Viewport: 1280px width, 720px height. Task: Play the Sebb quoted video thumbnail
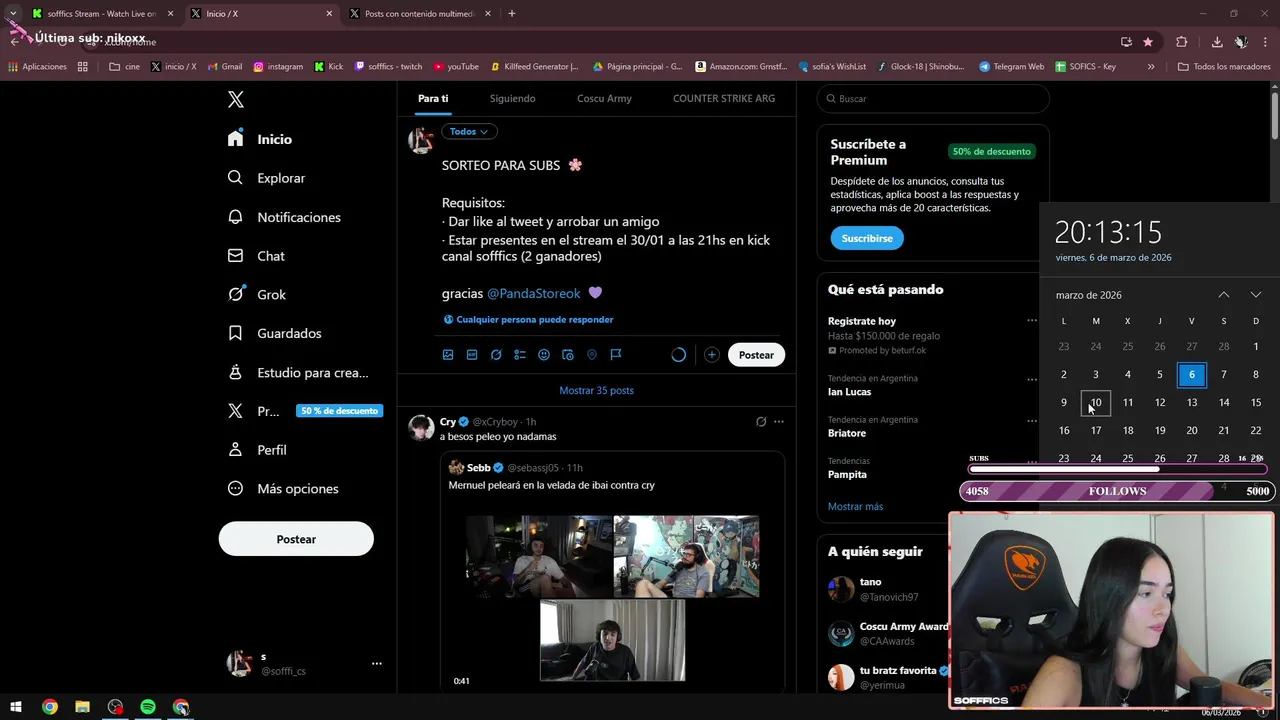coord(612,598)
